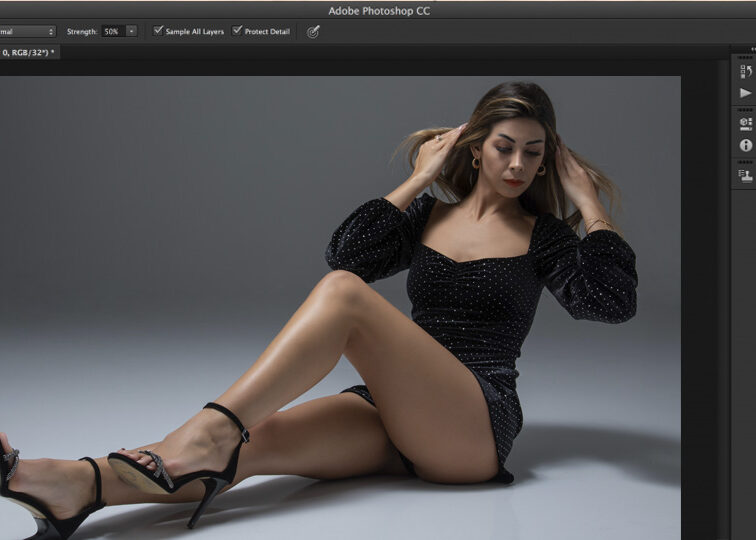
Task: Click the grip handle above Properties icon
Action: coord(745,110)
